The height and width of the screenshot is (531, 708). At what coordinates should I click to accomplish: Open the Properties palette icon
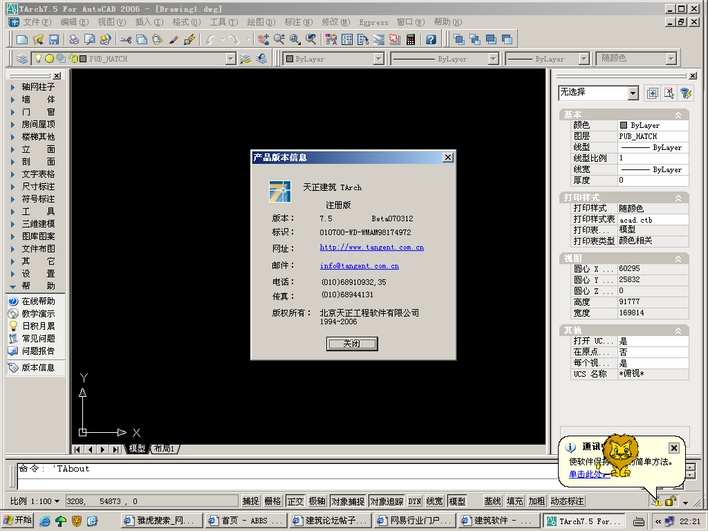click(331, 40)
